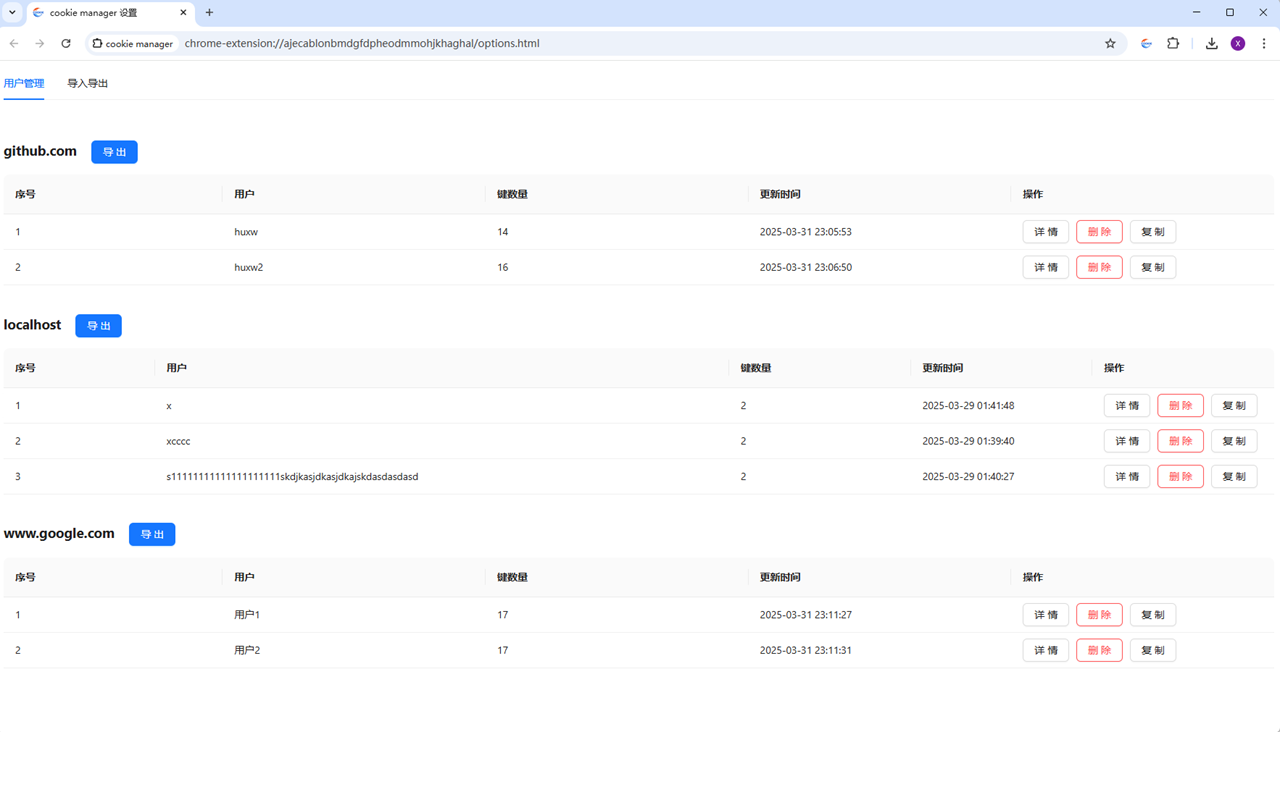The image size is (1280, 800).
Task: Open the Chrome three-dot menu
Action: (x=1264, y=43)
